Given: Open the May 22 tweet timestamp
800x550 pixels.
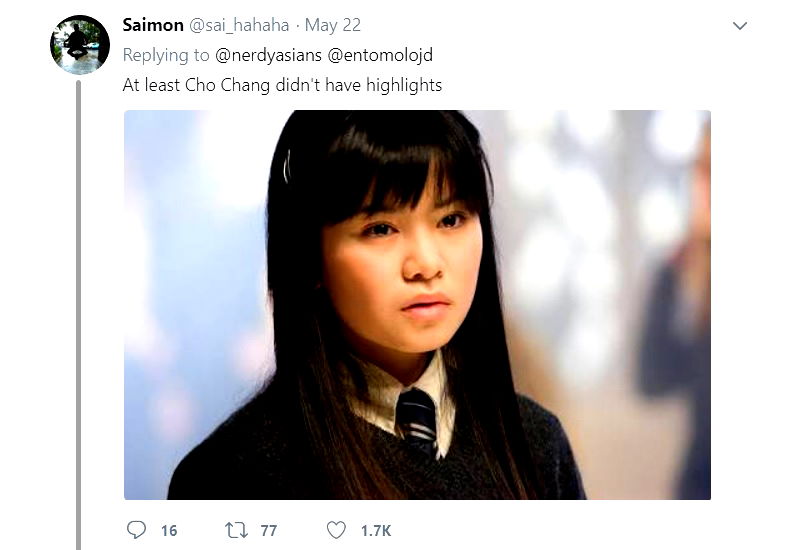Looking at the screenshot, I should pyautogui.click(x=333, y=26).
